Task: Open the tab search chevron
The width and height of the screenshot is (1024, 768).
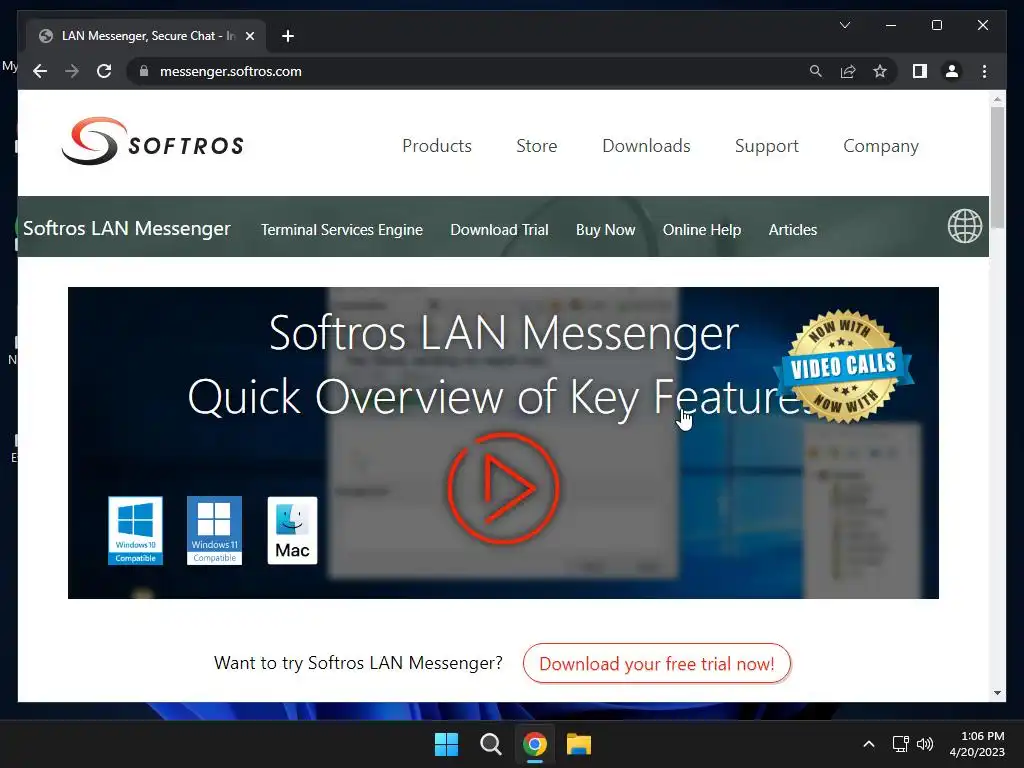Action: pyautogui.click(x=844, y=25)
